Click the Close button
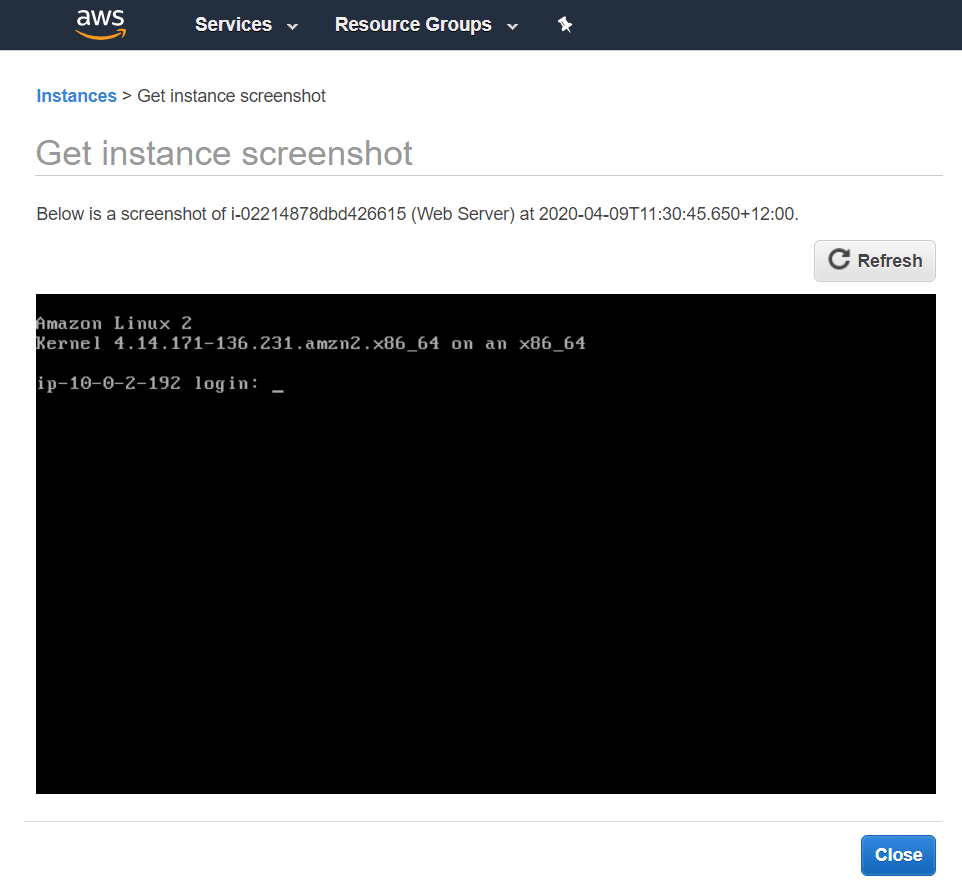The width and height of the screenshot is (962, 892). click(897, 855)
